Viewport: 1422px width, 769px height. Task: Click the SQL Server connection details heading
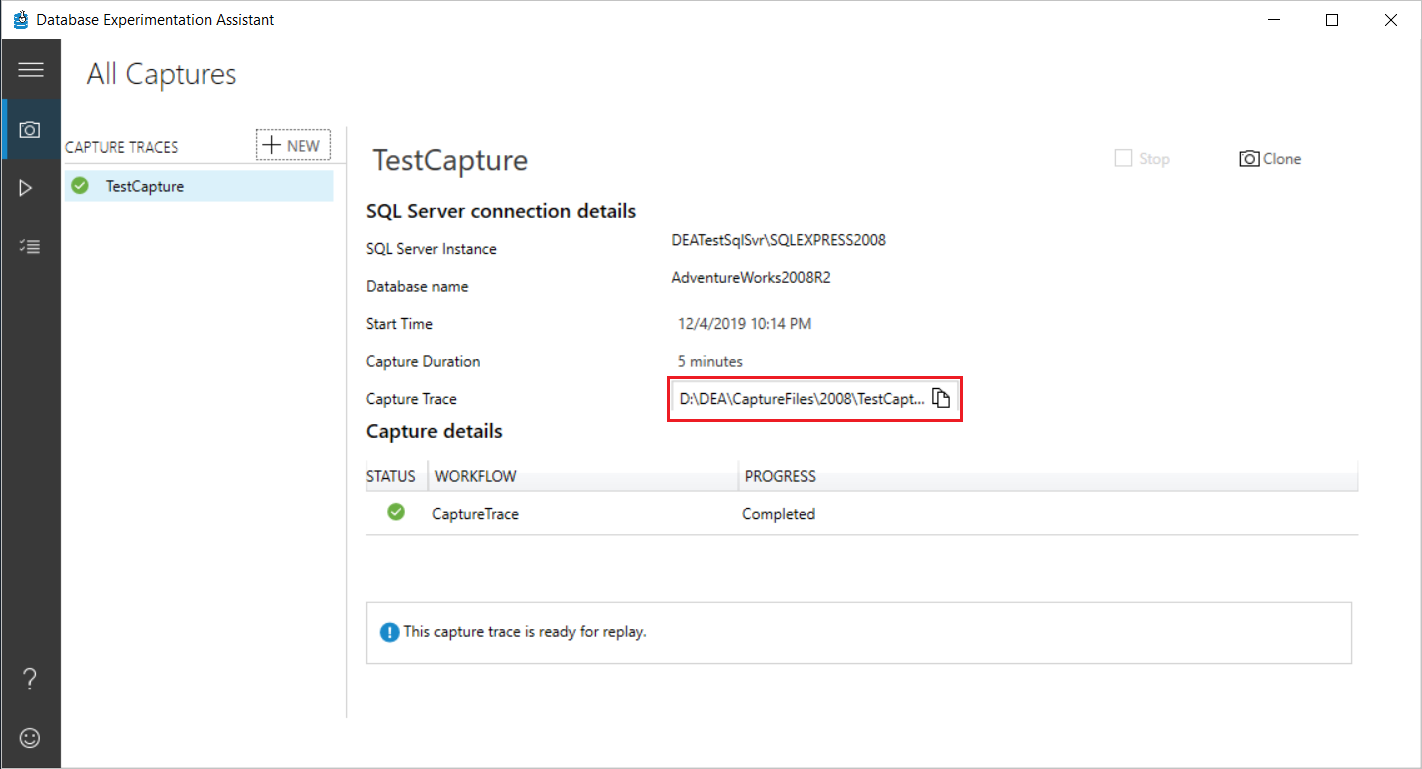point(501,211)
